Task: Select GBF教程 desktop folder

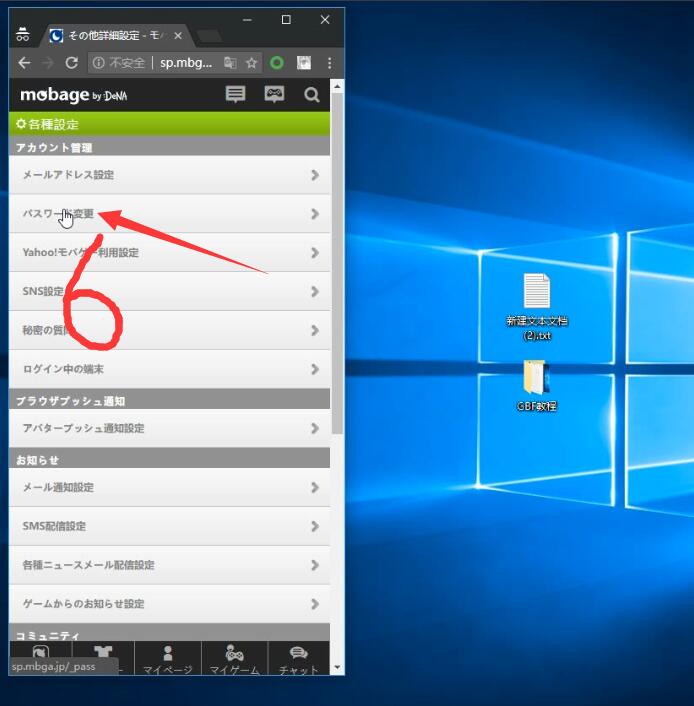Action: [536, 386]
